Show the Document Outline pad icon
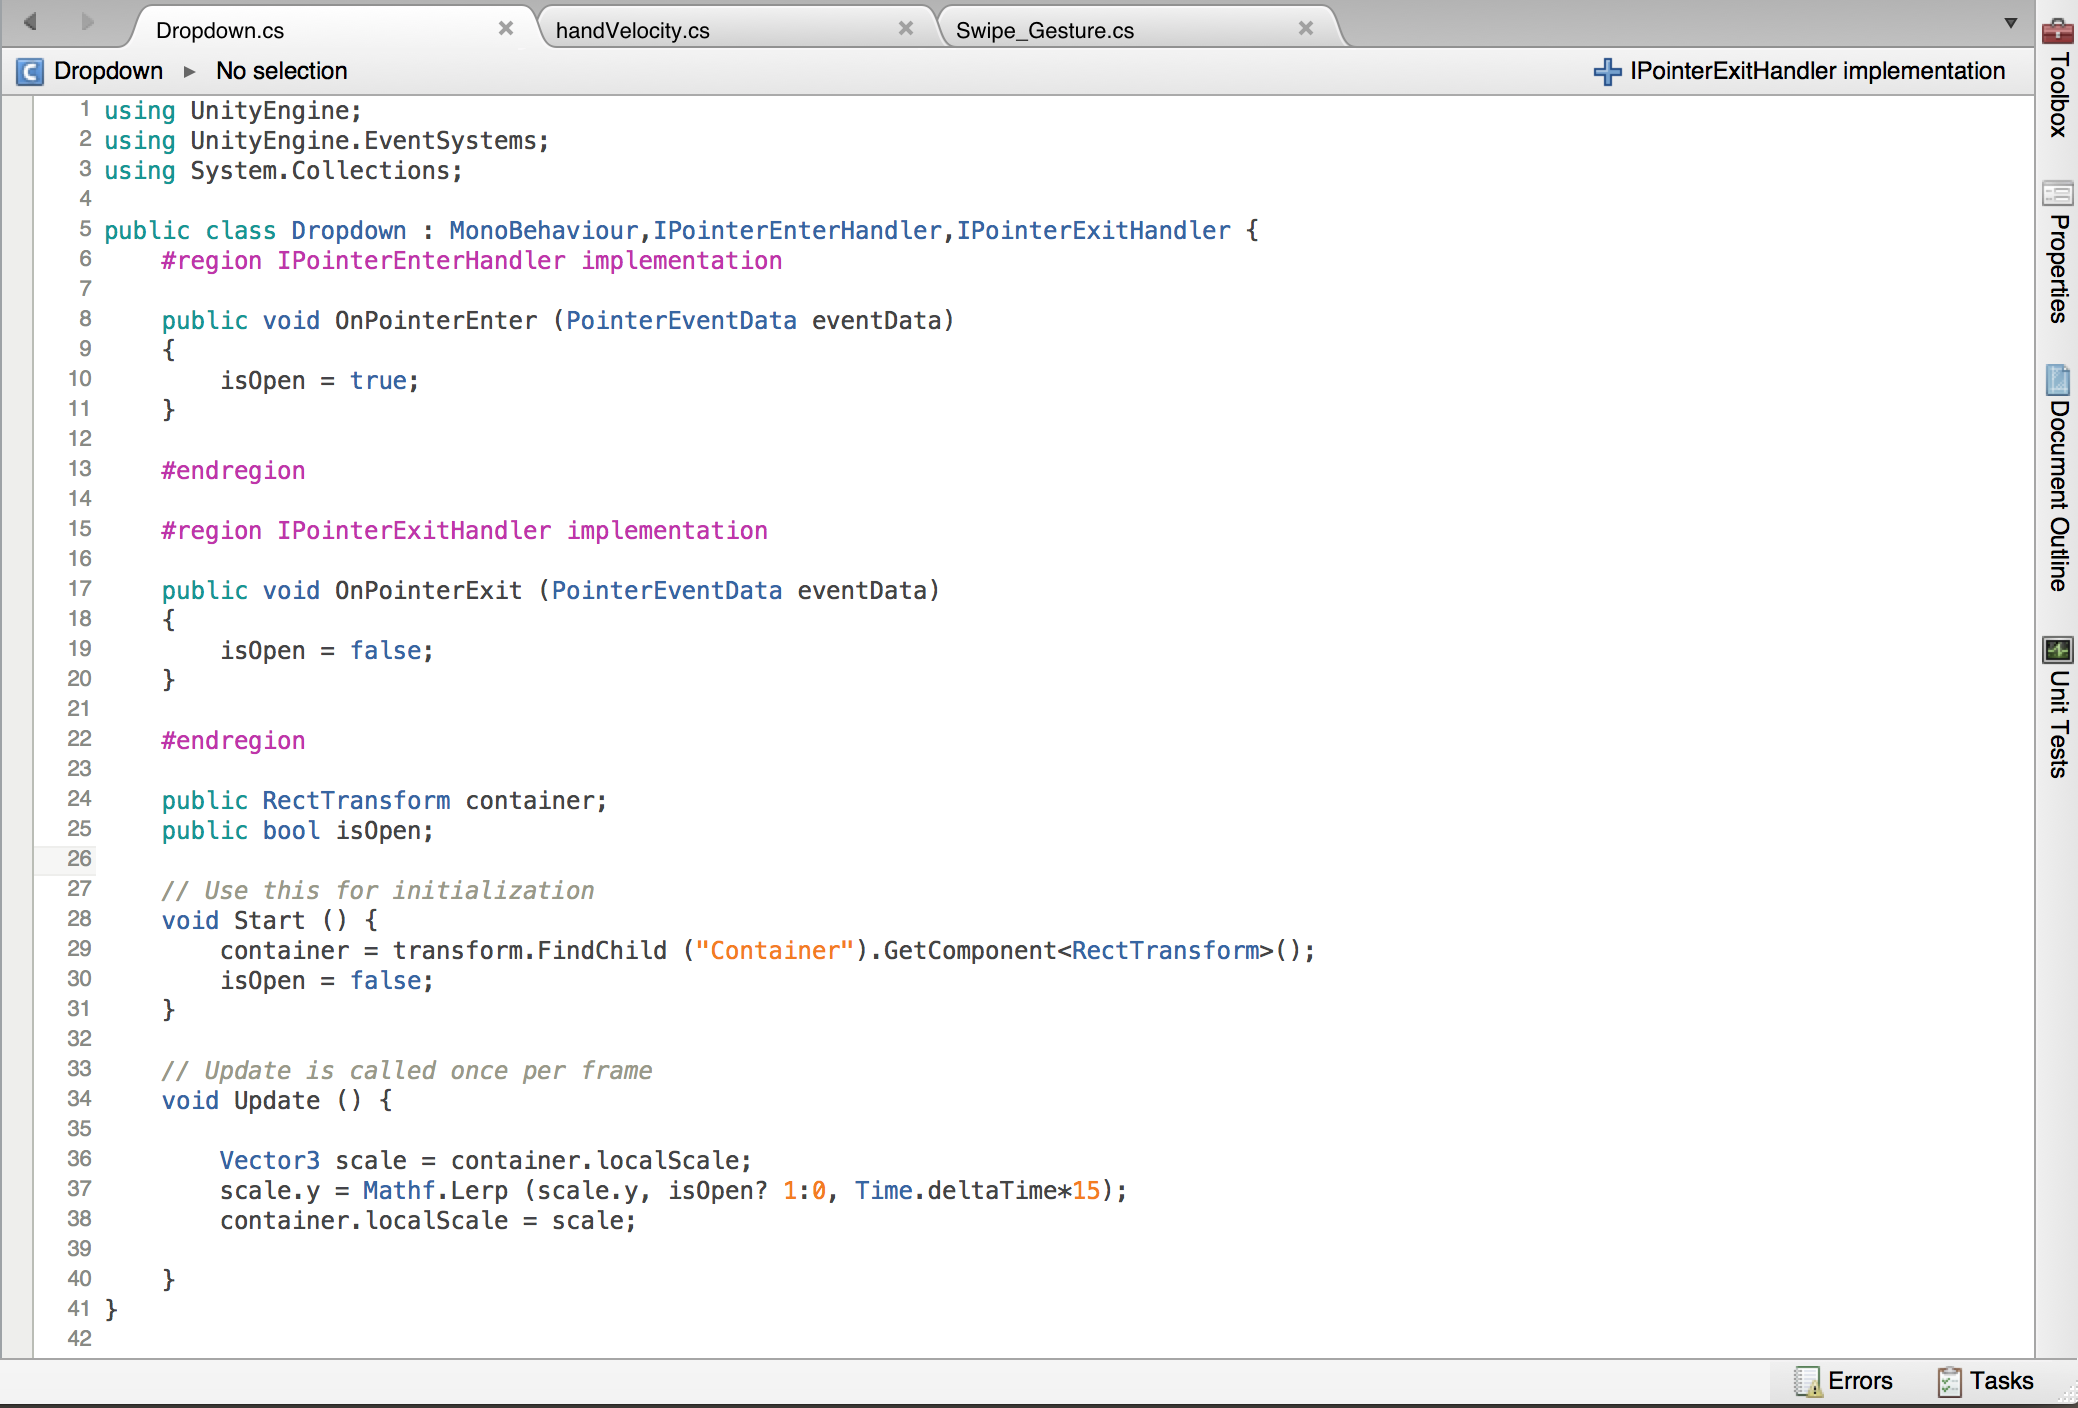The image size is (2078, 1408). 2057,379
